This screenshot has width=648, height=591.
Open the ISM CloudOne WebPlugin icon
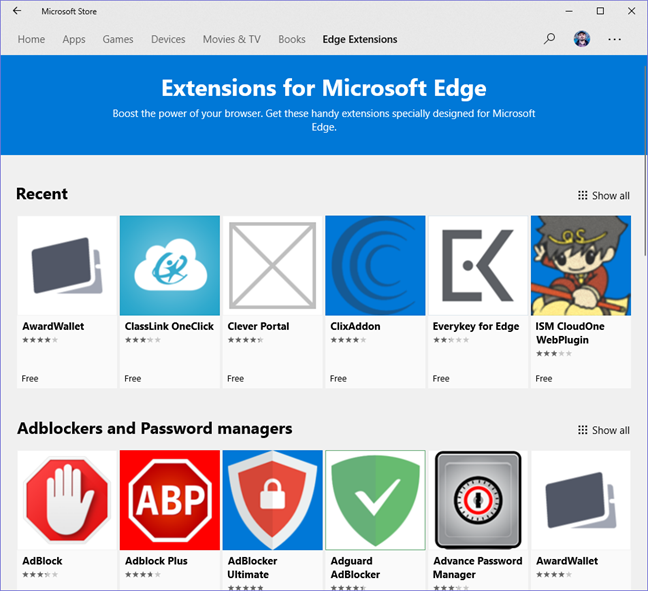click(x=581, y=265)
